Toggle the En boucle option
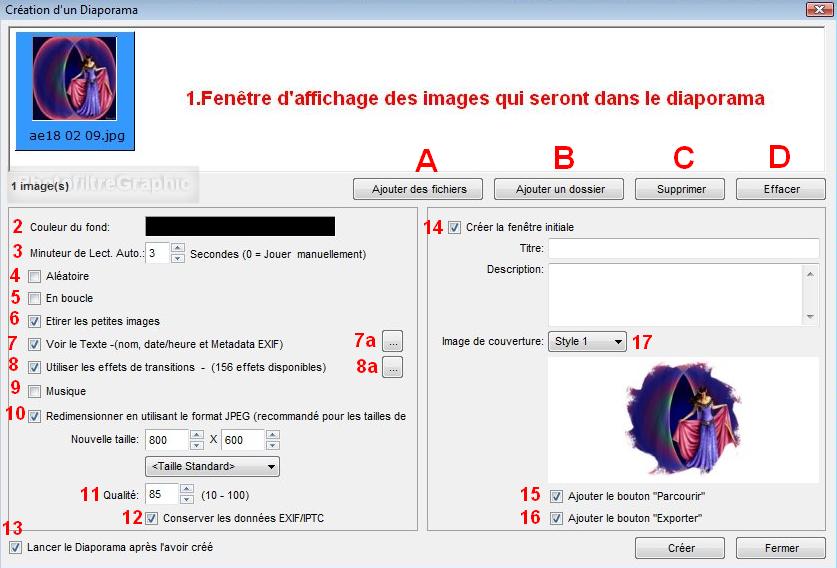This screenshot has height=568, width=837. coord(35,298)
